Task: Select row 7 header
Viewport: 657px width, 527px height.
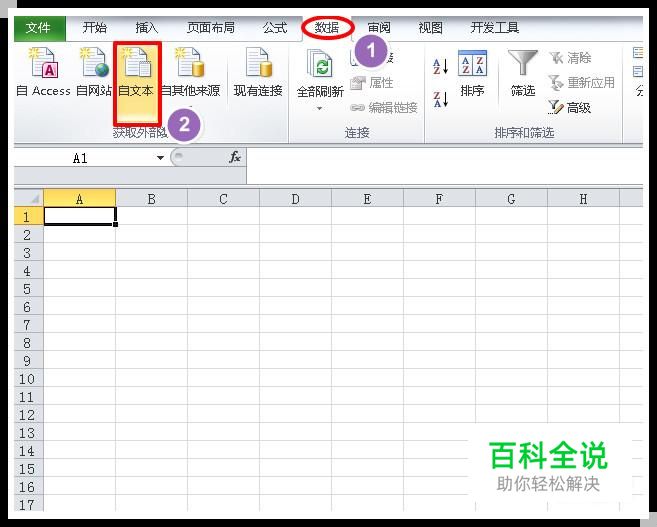Action: [x=28, y=325]
